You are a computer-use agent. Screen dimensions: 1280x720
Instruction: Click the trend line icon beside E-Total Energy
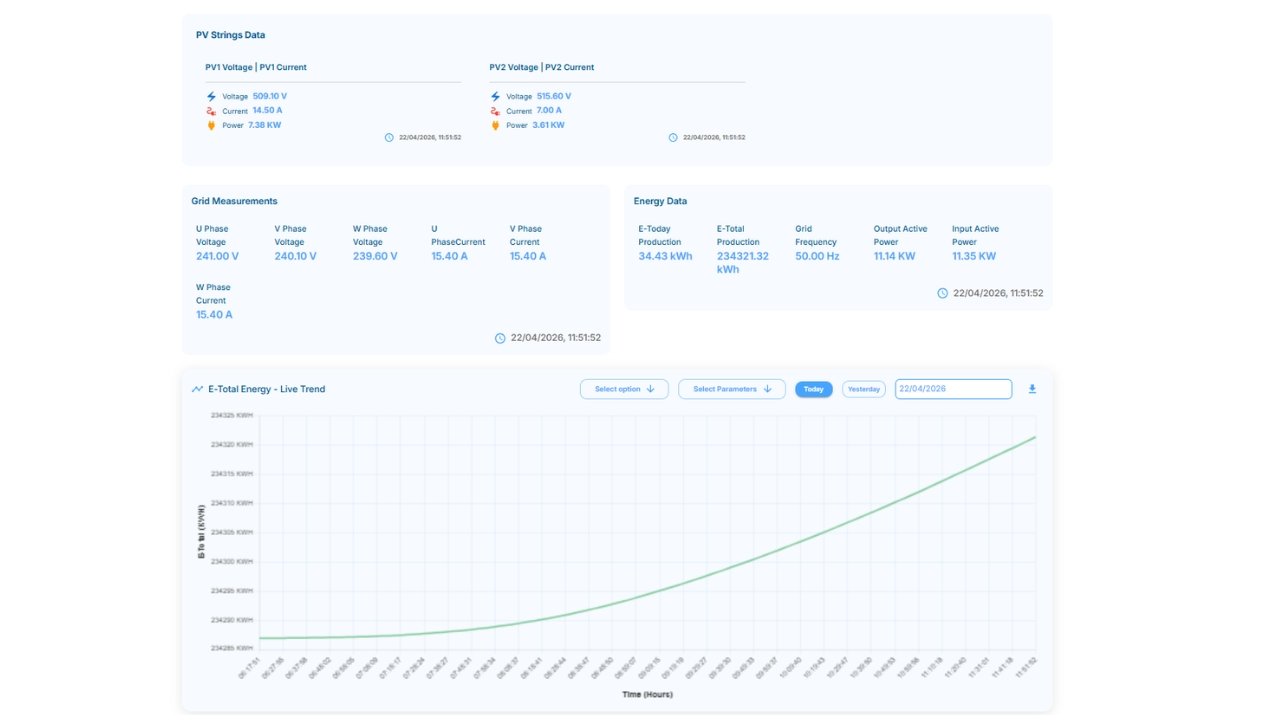pos(197,389)
